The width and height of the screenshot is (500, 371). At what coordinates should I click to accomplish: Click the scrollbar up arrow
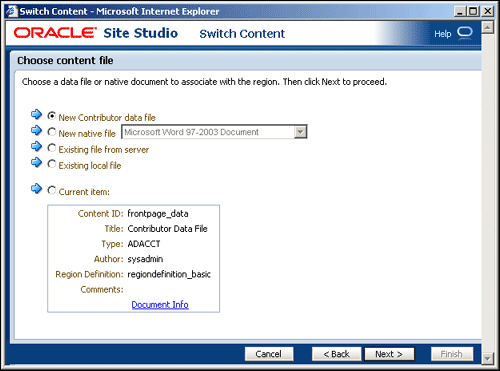pyautogui.click(x=487, y=27)
